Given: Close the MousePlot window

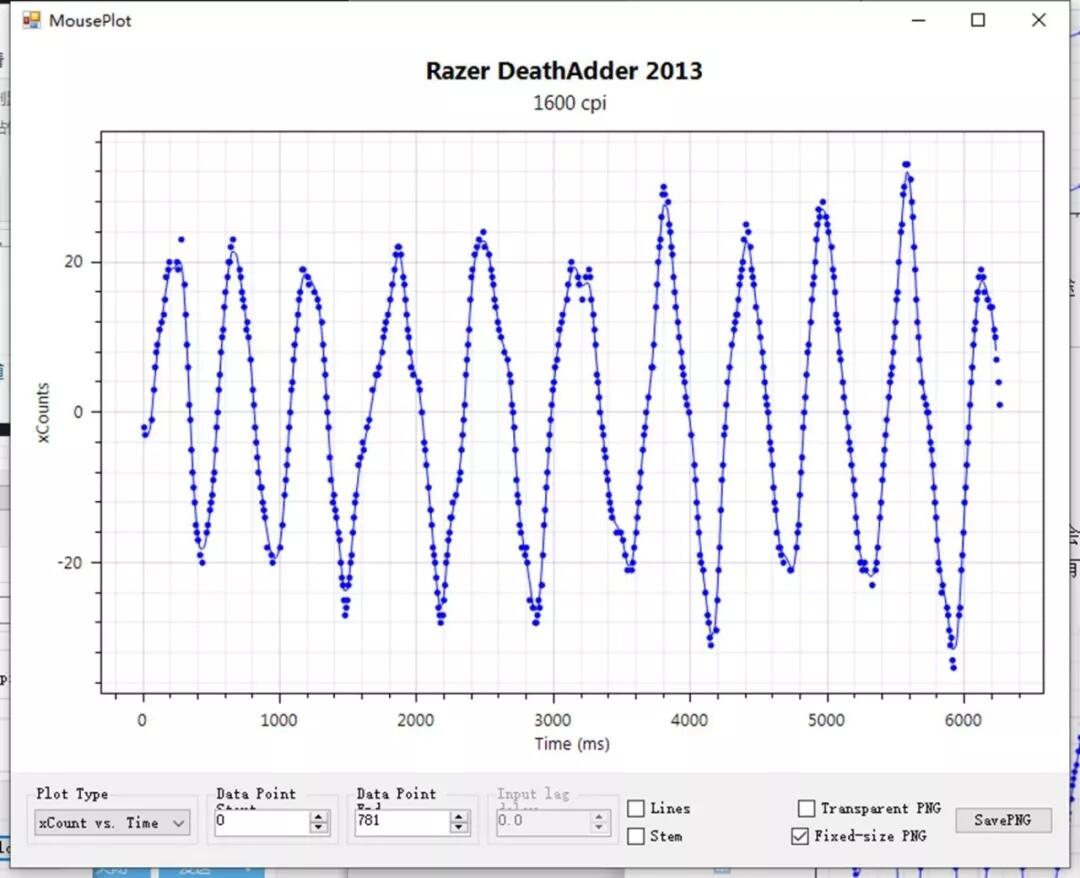Looking at the screenshot, I should tap(1039, 20).
